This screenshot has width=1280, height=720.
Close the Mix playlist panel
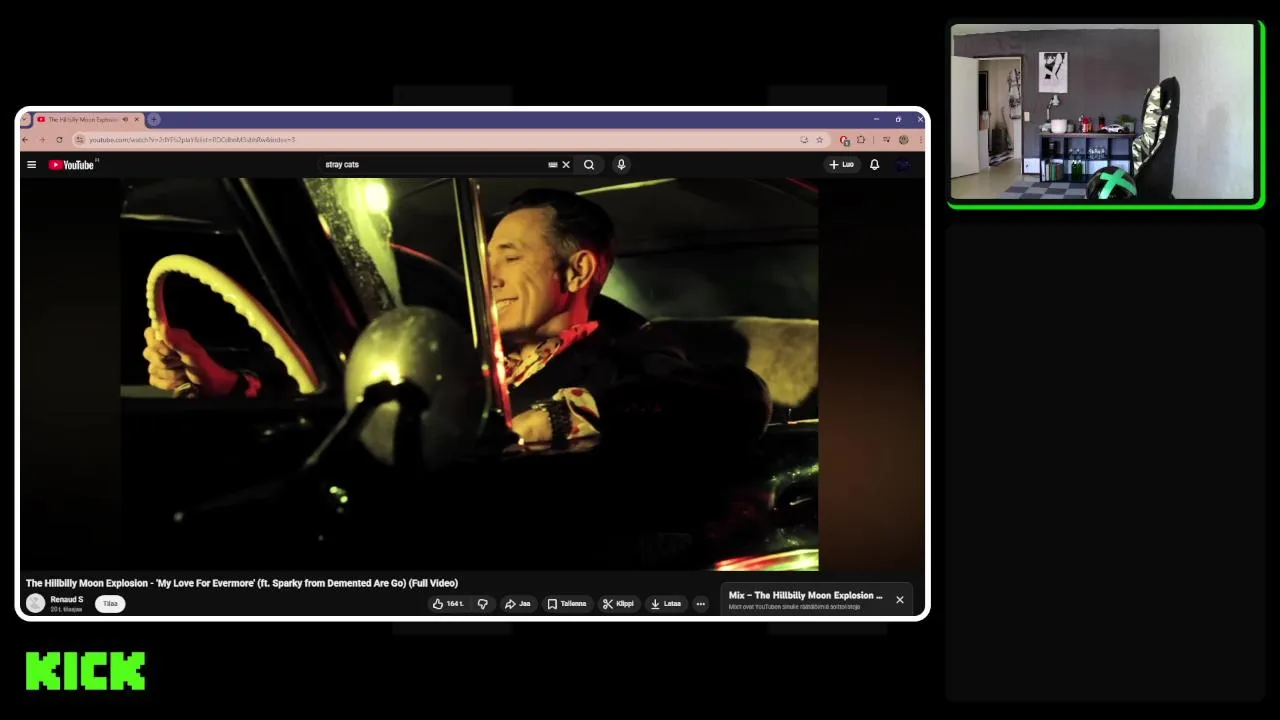click(900, 600)
